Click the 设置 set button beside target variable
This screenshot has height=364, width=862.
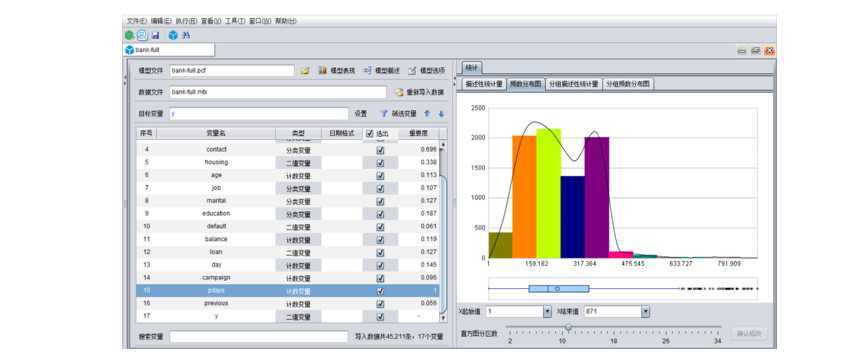[x=361, y=114]
